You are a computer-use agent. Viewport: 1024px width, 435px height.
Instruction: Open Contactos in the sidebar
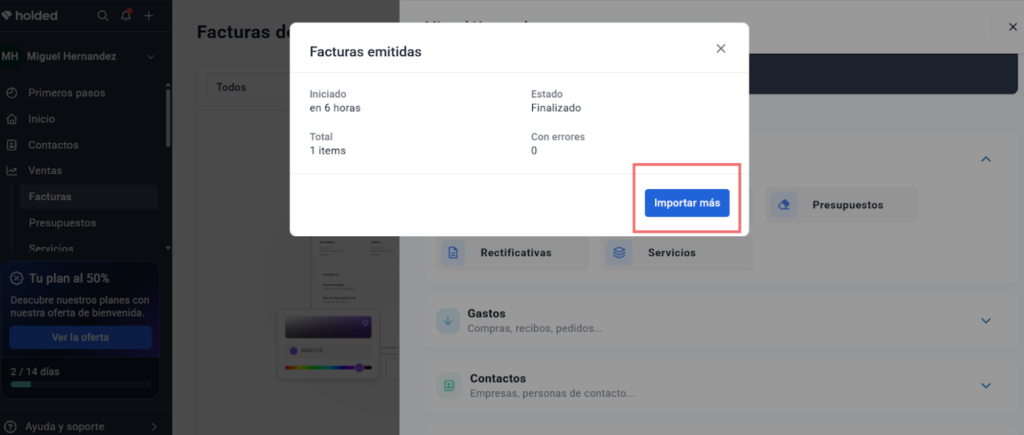53,145
